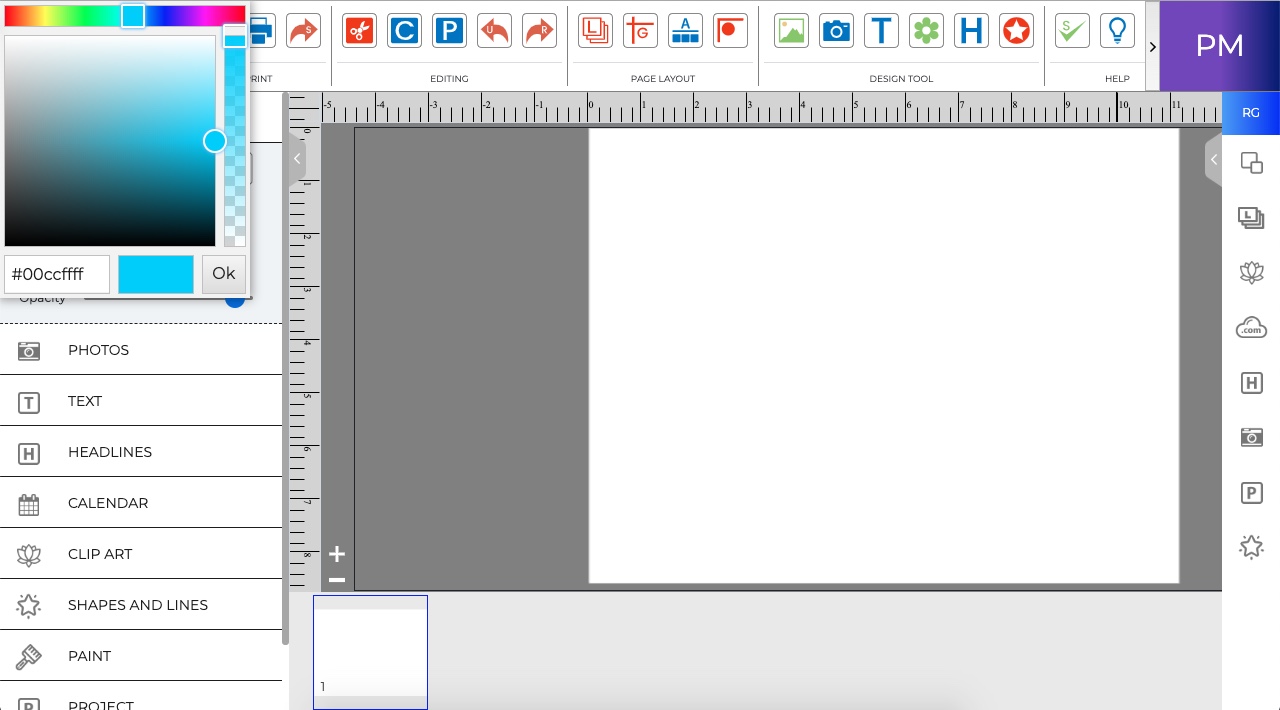
Task: Confirm color choice with the Ok button
Action: [223, 273]
